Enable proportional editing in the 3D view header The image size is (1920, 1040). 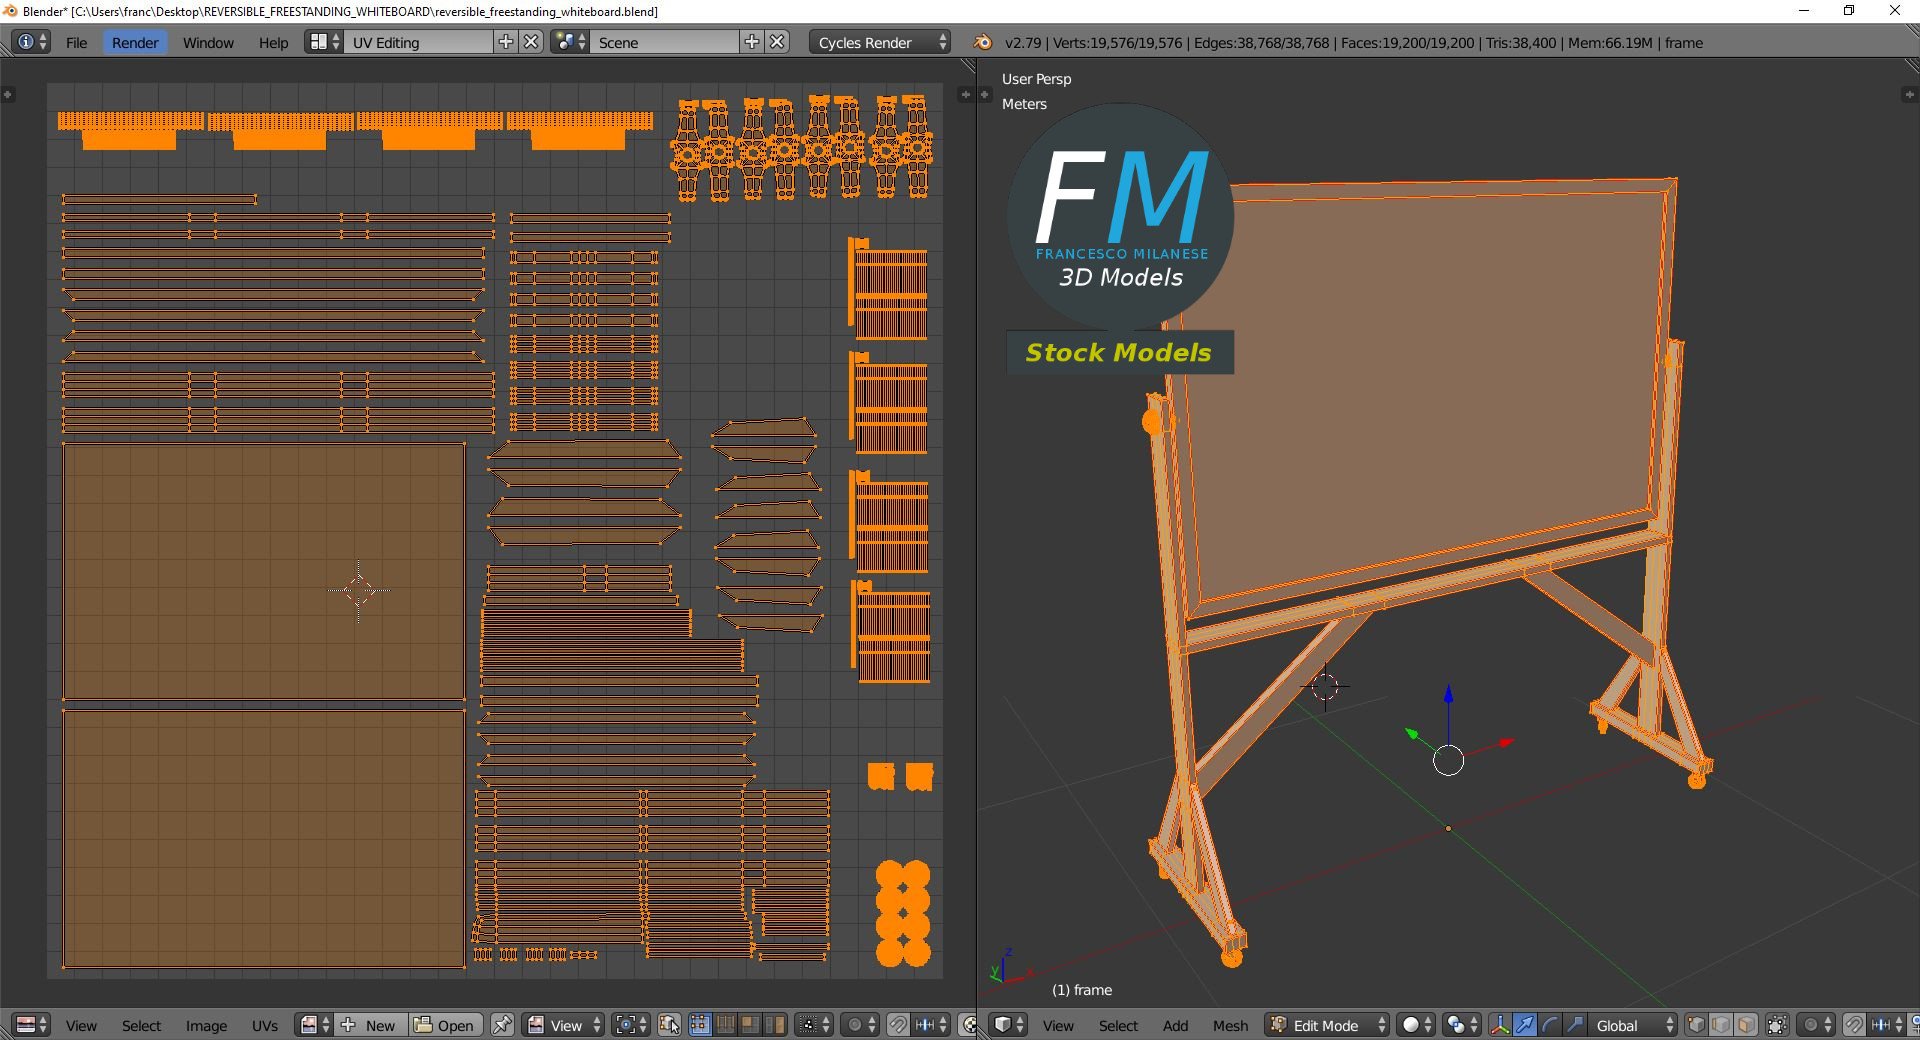pos(1810,1025)
